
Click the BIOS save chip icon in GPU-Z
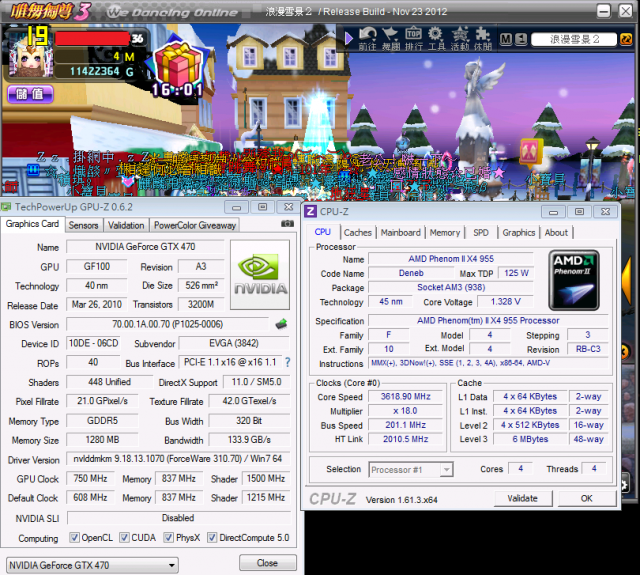click(x=281, y=324)
